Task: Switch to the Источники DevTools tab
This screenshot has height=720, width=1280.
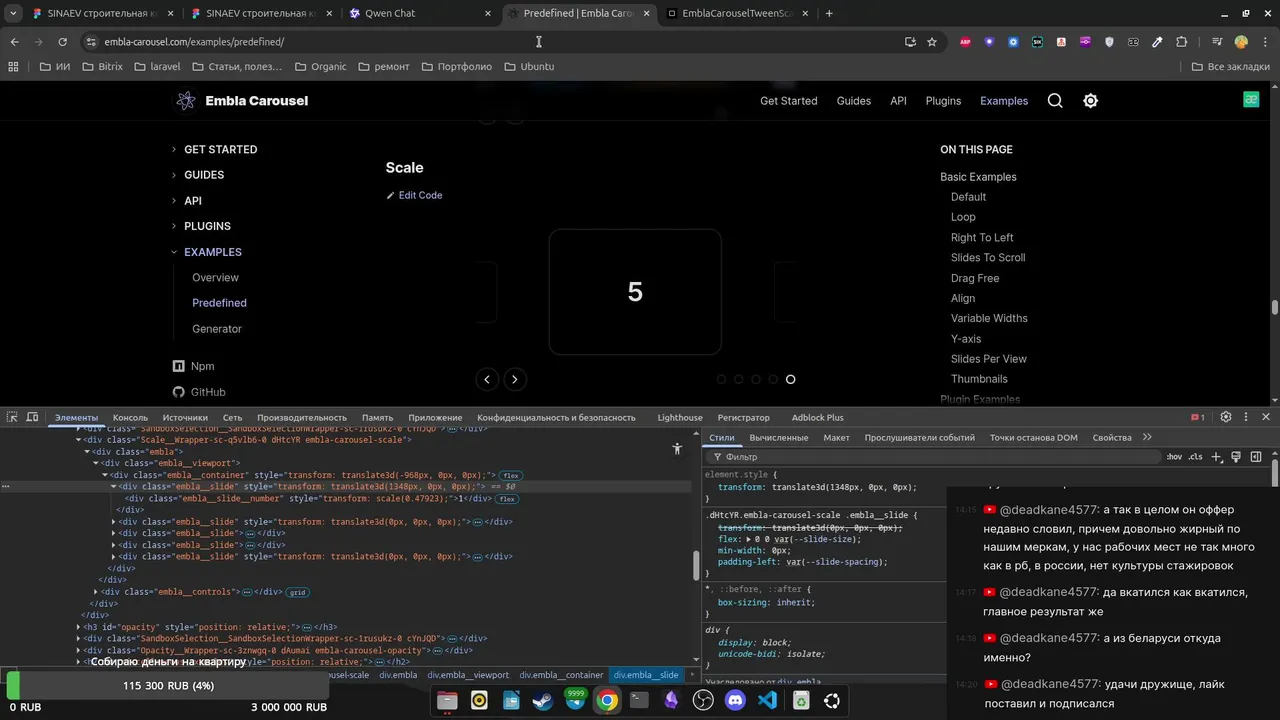Action: coord(185,417)
